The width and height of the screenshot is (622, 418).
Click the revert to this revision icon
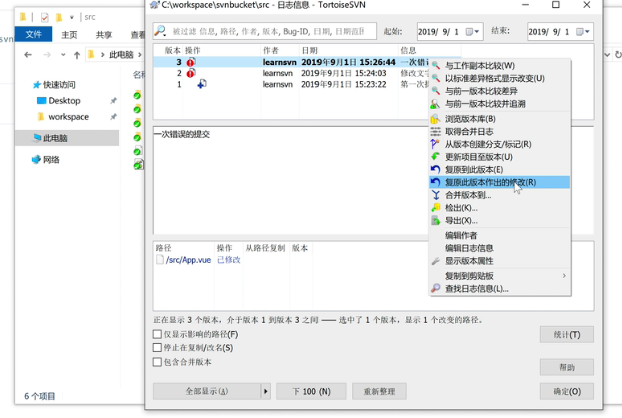tap(436, 169)
